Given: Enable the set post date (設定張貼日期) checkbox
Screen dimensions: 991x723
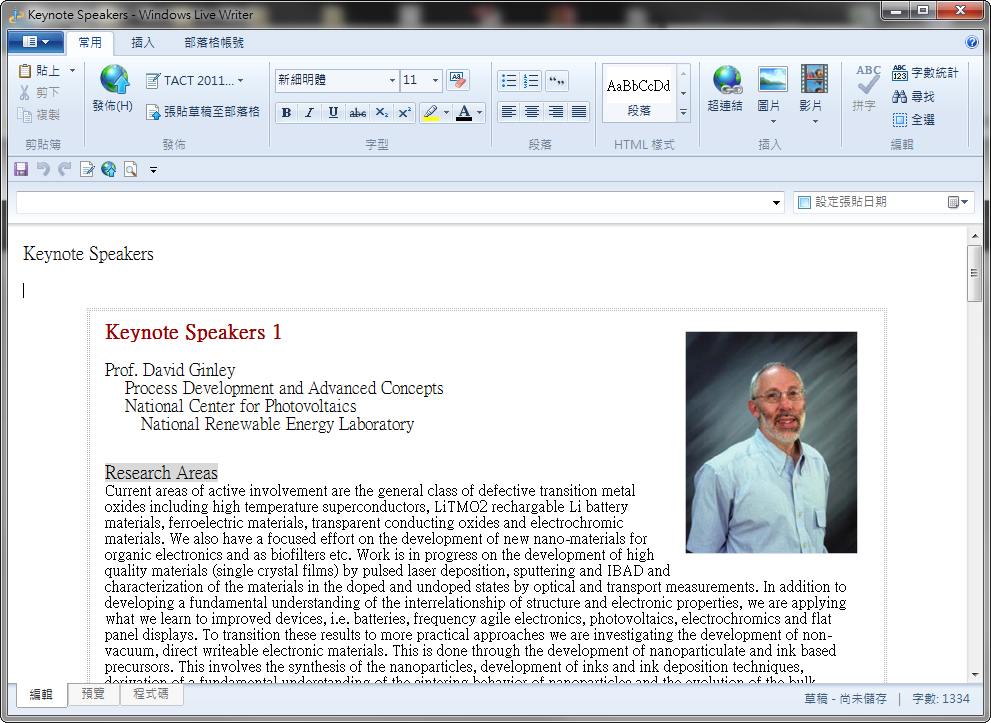Looking at the screenshot, I should click(x=804, y=202).
